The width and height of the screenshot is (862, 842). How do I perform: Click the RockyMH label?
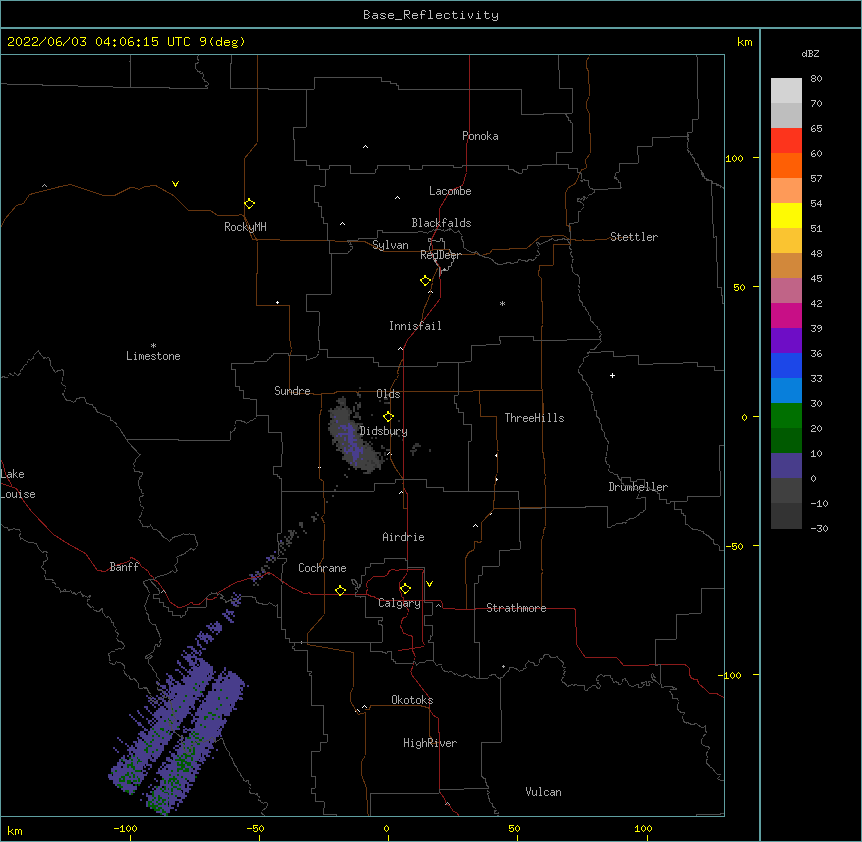point(245,227)
